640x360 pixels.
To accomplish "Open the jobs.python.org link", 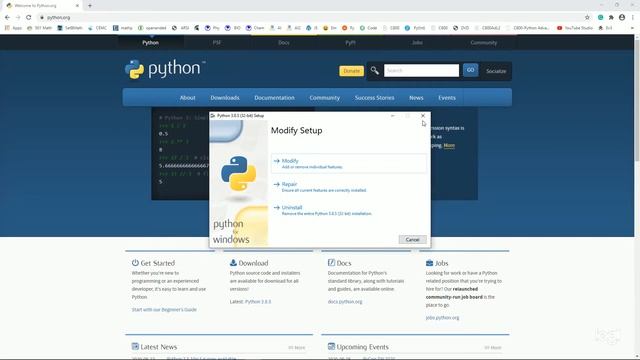I will (x=442, y=318).
